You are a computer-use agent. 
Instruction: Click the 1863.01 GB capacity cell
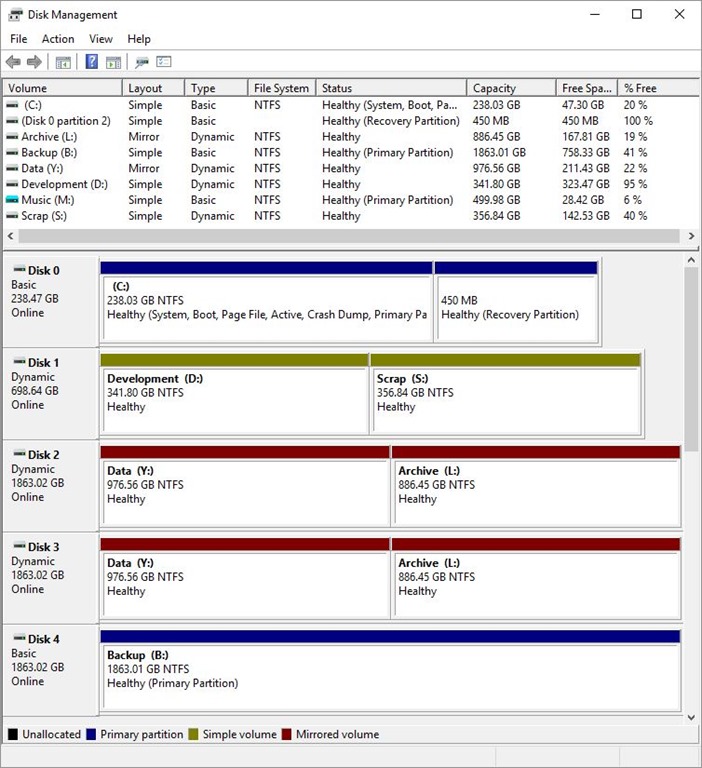[x=499, y=152]
